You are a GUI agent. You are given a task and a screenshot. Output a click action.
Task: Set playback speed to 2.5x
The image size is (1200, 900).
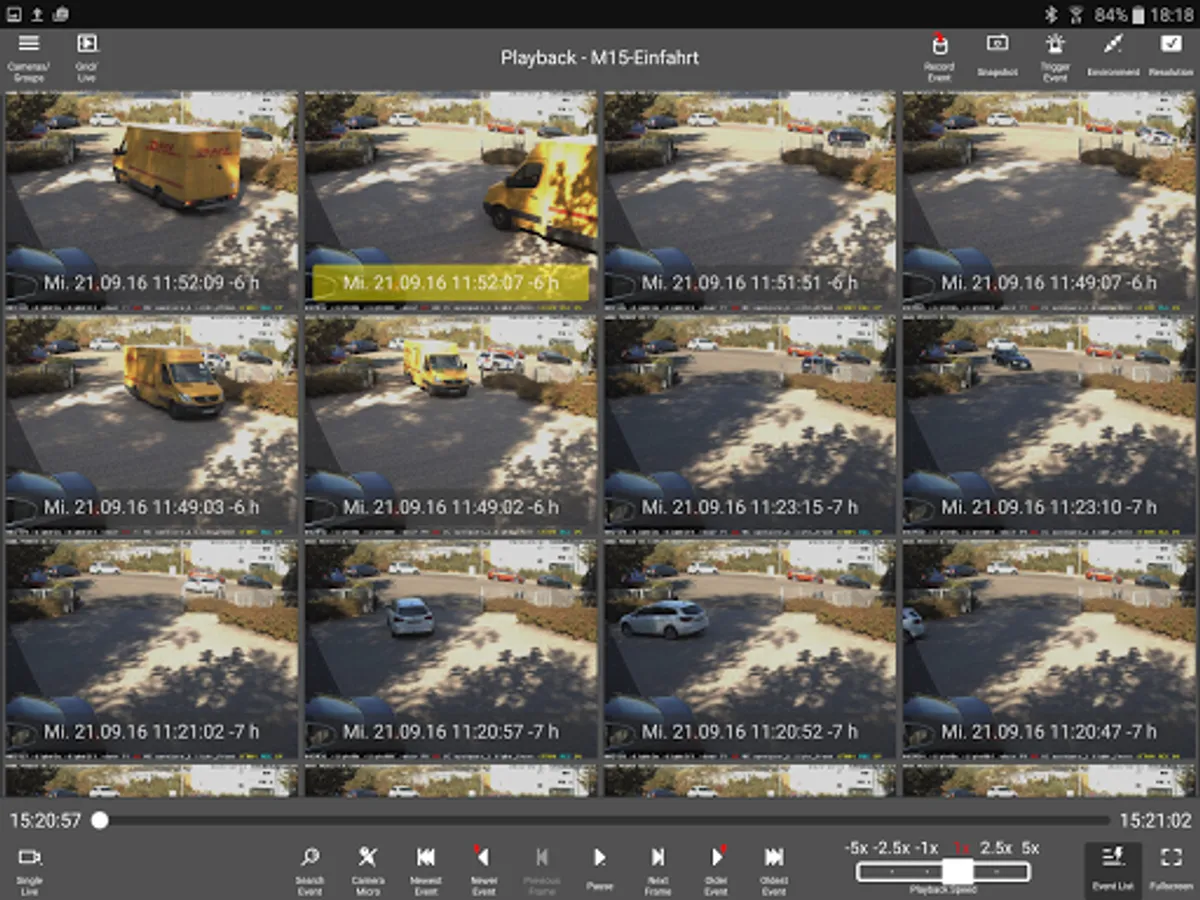click(x=995, y=848)
